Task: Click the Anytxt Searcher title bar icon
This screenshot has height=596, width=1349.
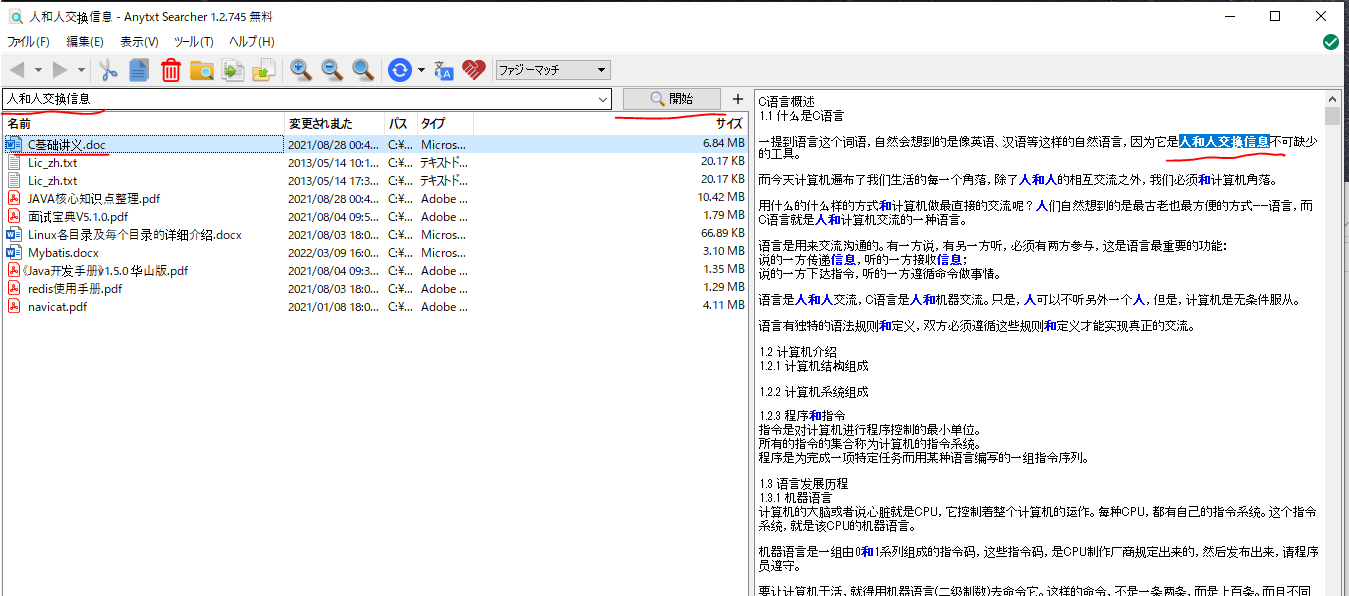Action: click(15, 17)
